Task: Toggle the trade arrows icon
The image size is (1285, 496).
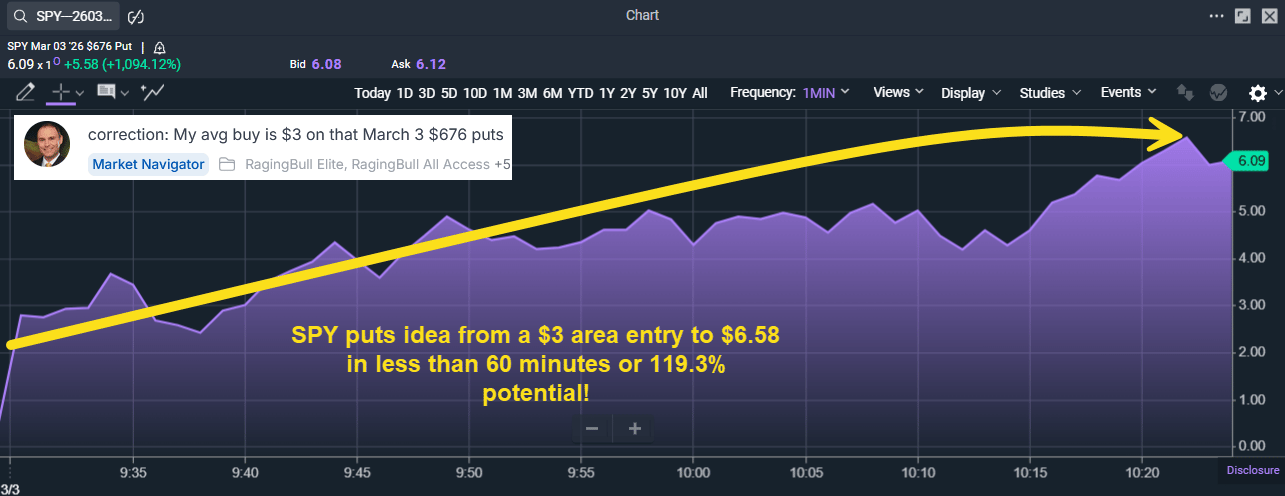Action: point(1186,92)
